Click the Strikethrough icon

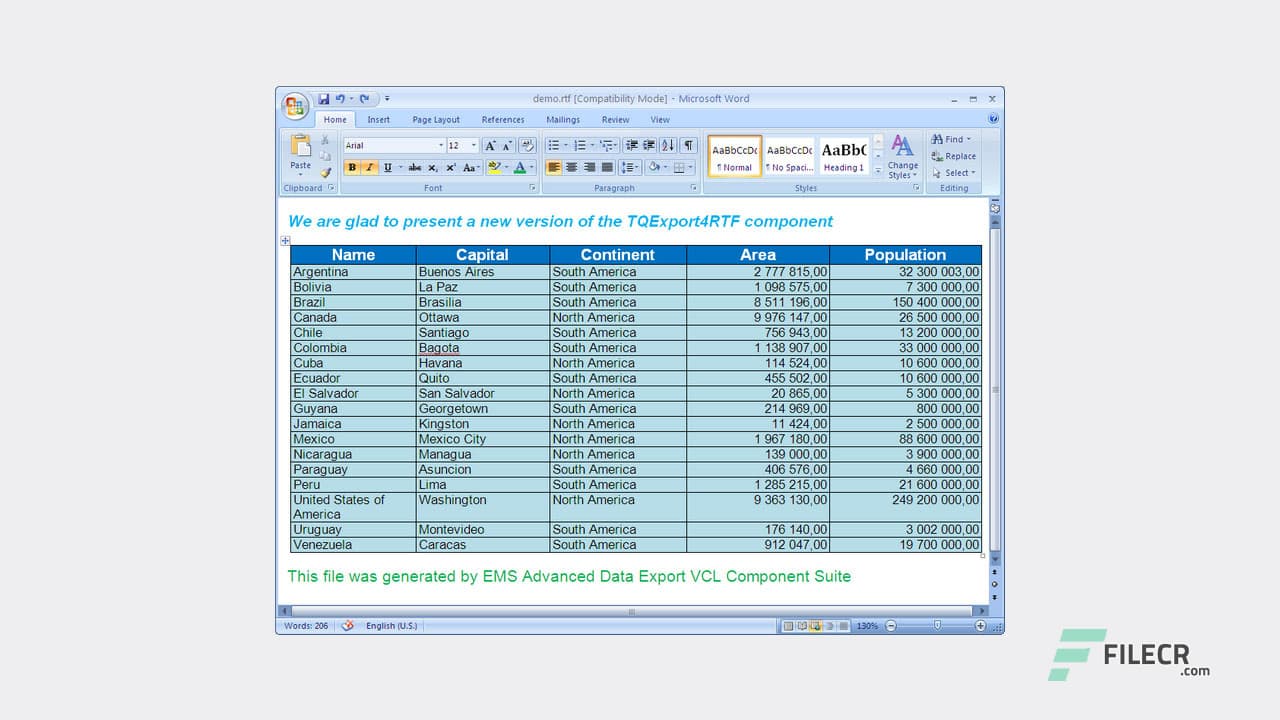(413, 167)
